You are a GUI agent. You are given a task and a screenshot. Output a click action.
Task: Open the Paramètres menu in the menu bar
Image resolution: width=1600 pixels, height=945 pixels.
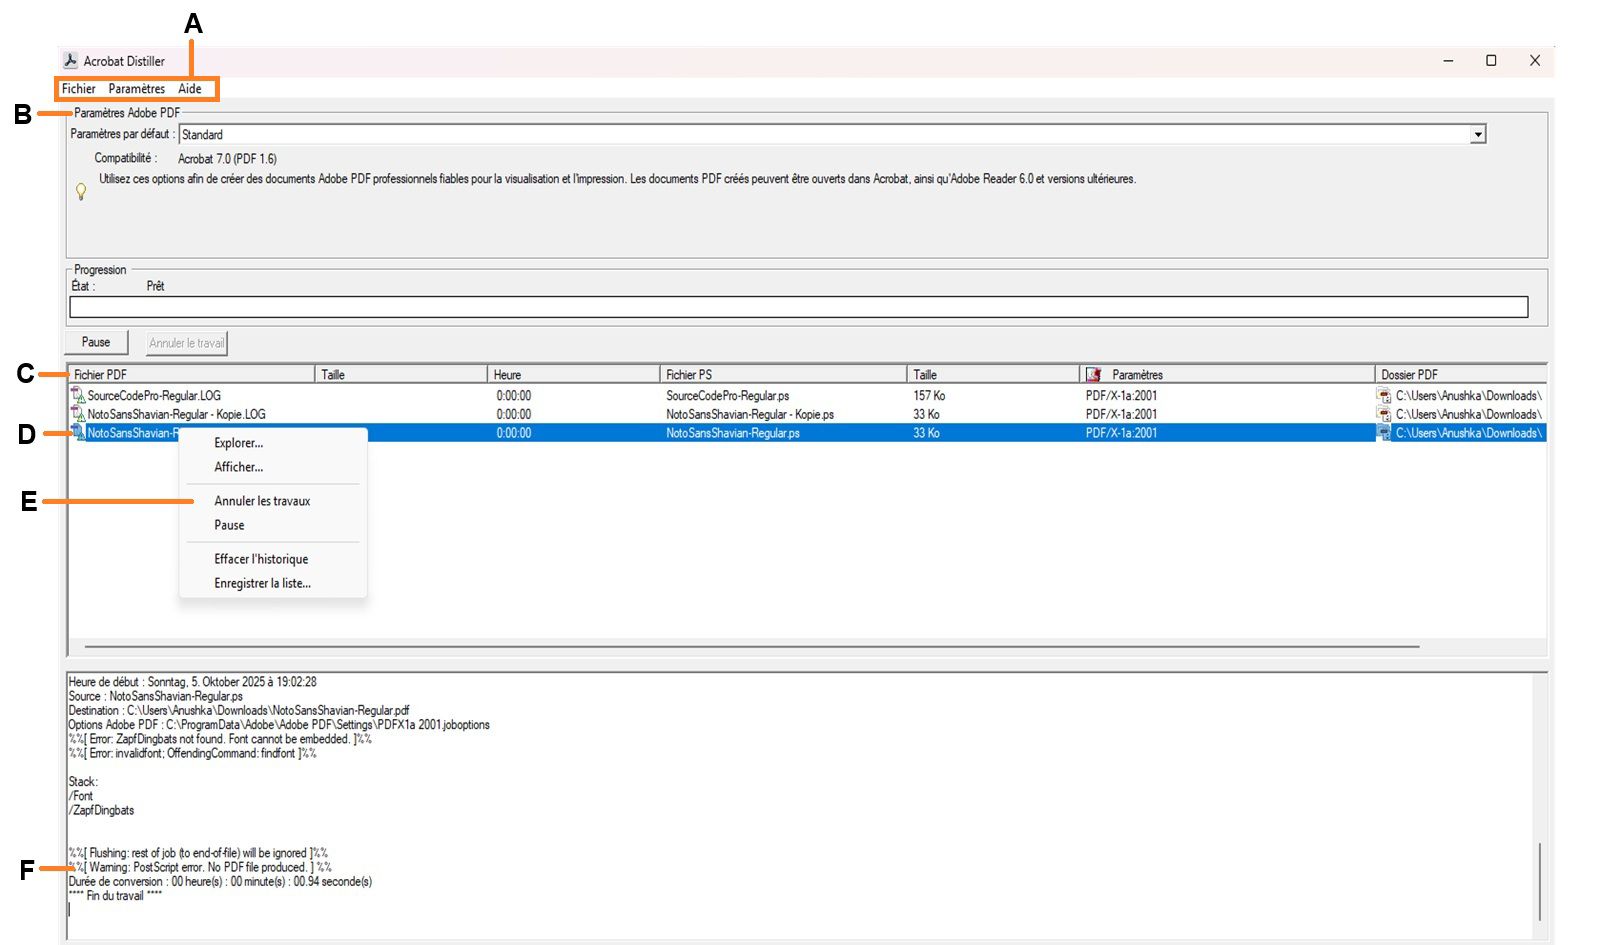tap(137, 89)
